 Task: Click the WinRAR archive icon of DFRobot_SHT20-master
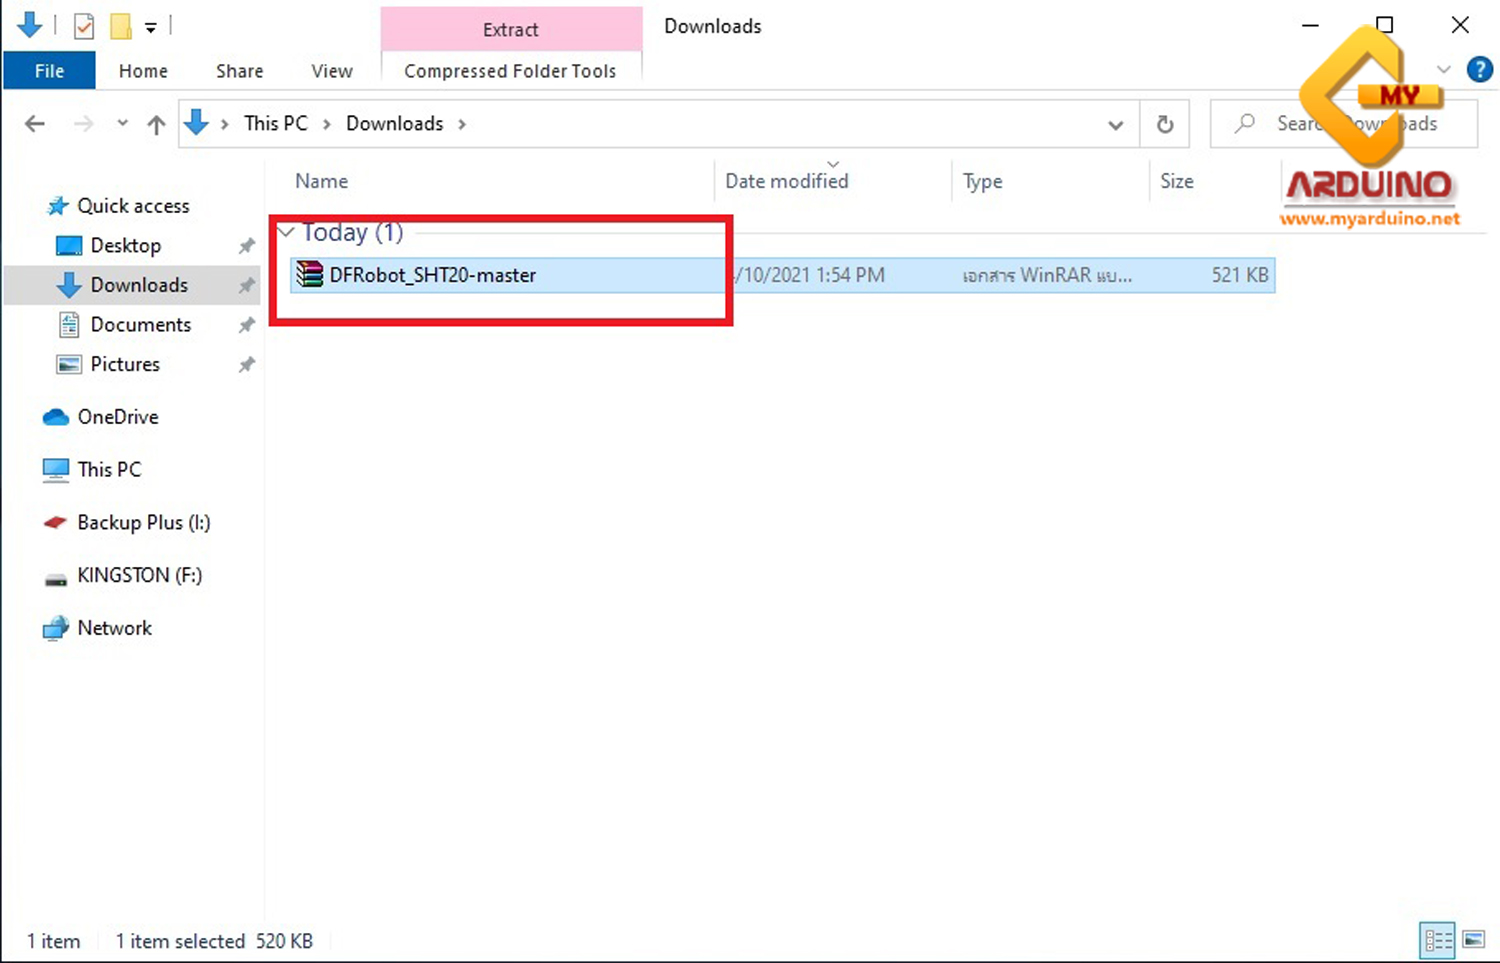point(310,275)
